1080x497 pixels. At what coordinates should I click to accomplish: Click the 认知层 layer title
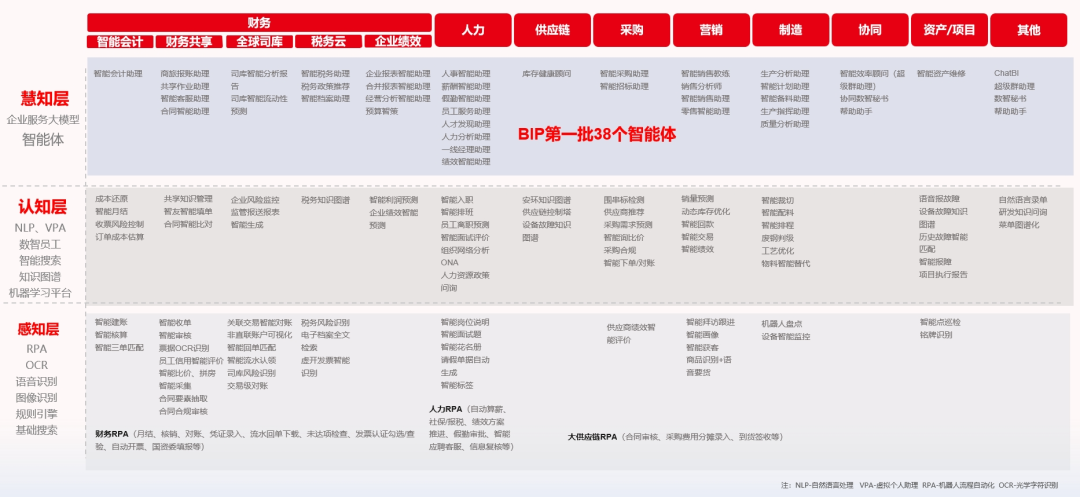[43, 207]
